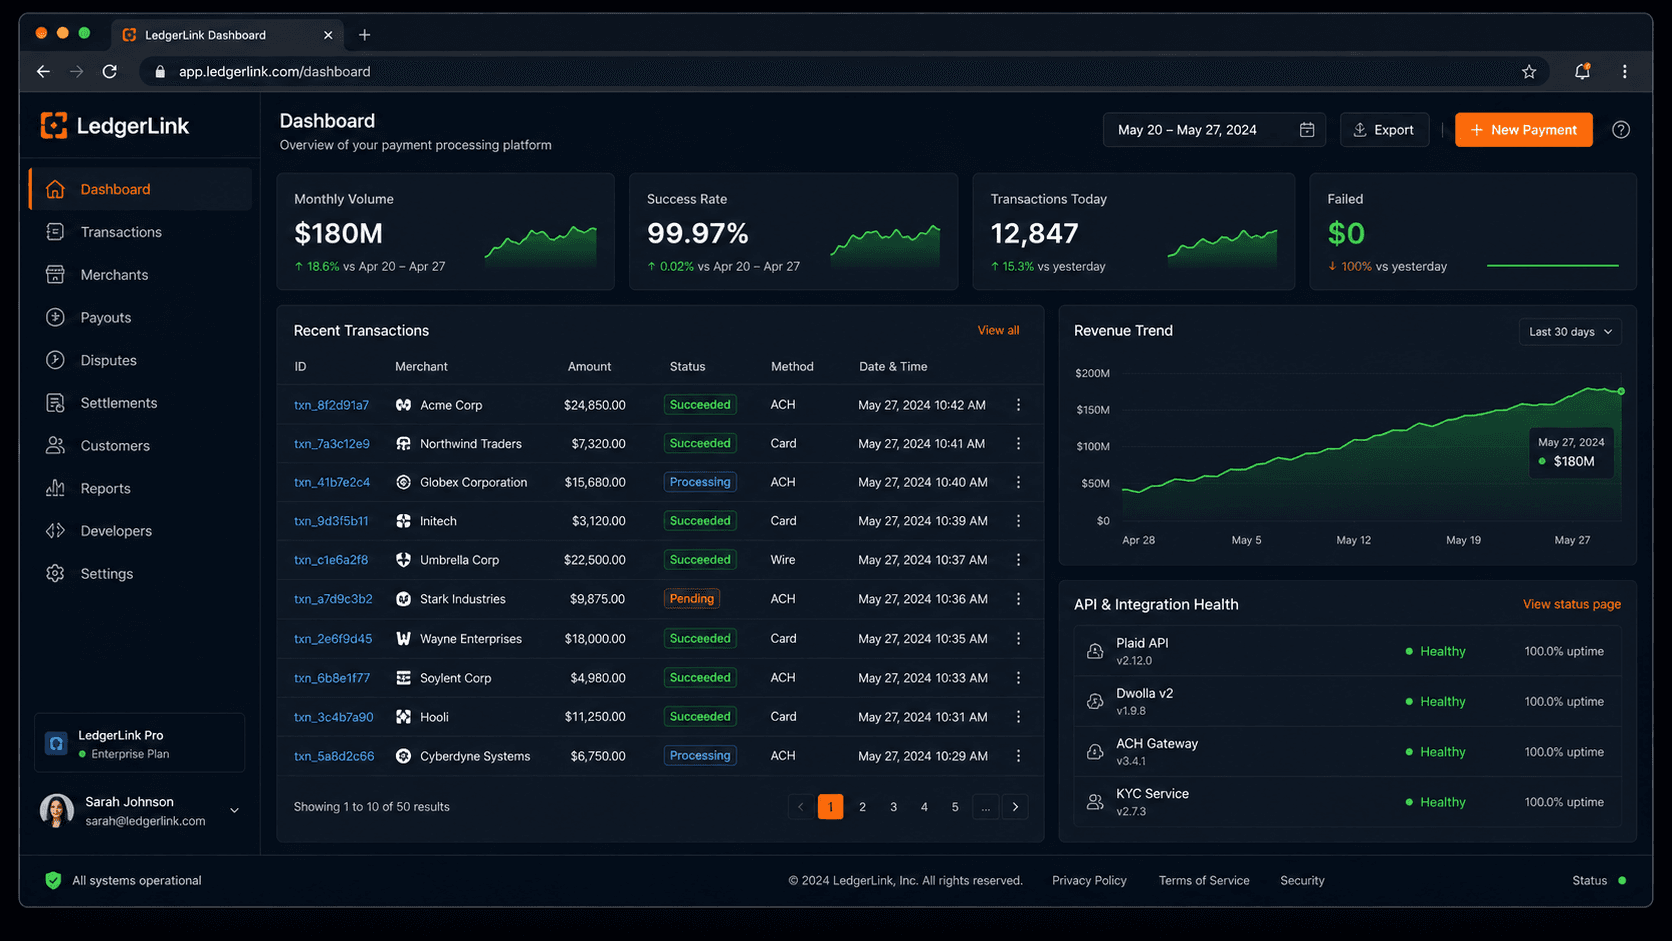Open the help question mark icon

(1621, 130)
